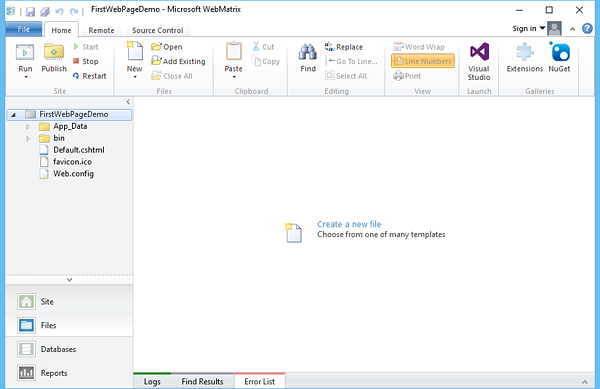Click the Save icon in quick access toolbar
This screenshot has height=389, width=600.
coord(30,11)
